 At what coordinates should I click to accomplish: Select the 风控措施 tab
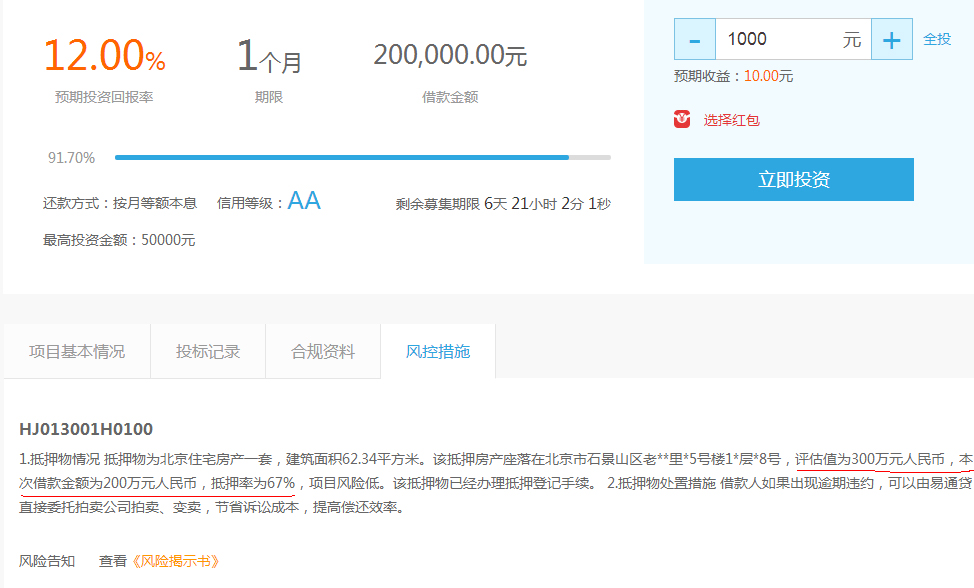438,351
